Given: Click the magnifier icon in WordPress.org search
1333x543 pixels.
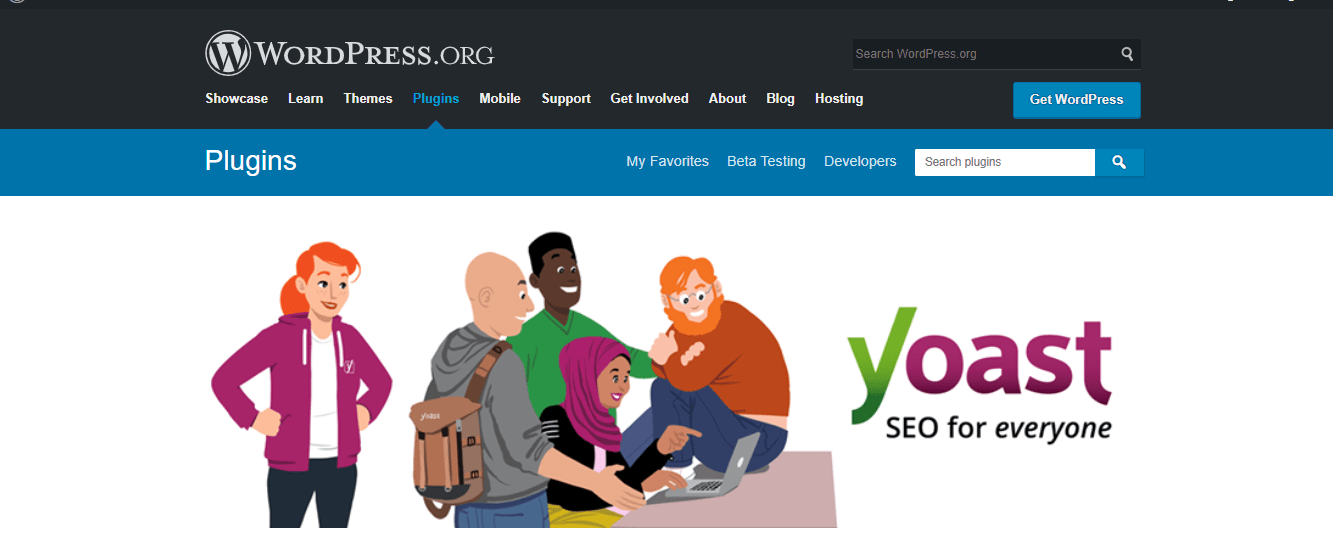Looking at the screenshot, I should [x=1127, y=54].
